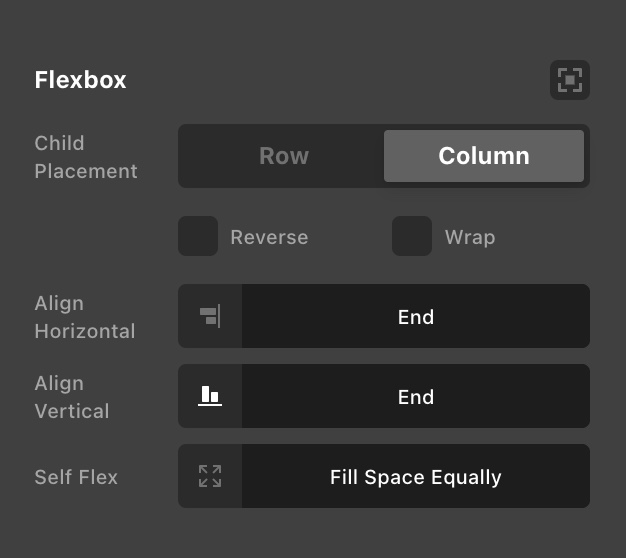The width and height of the screenshot is (626, 558).
Task: Click the expand arrows icon for Self Flex
Action: pos(210,476)
